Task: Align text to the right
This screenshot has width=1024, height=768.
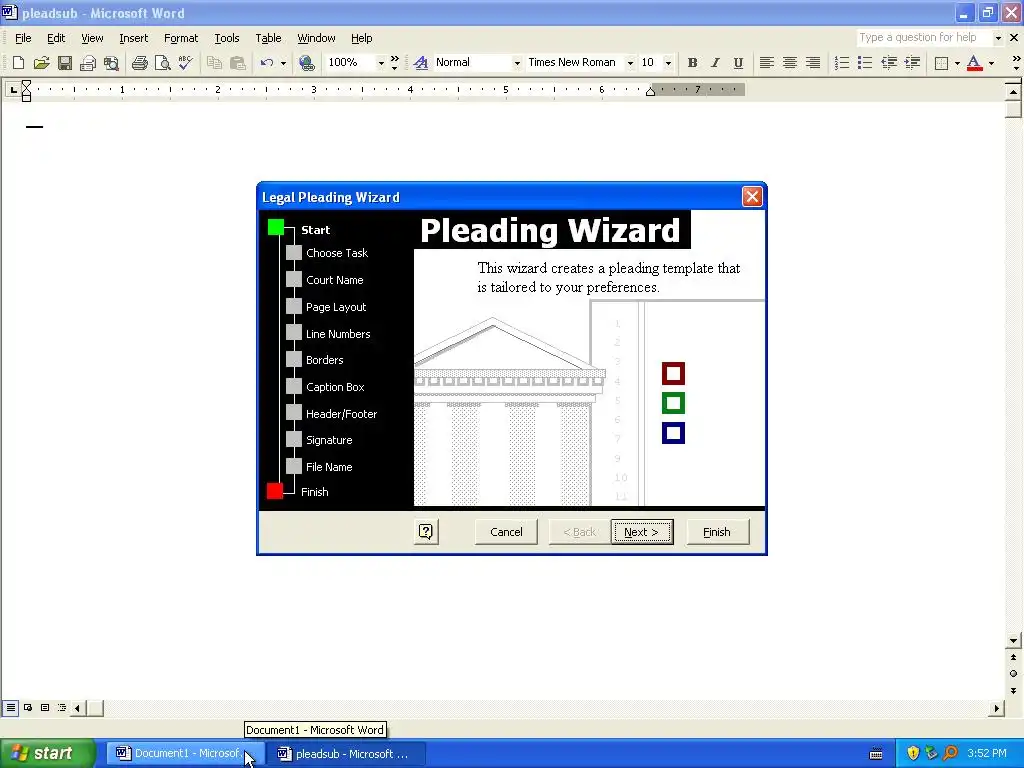Action: tap(813, 63)
